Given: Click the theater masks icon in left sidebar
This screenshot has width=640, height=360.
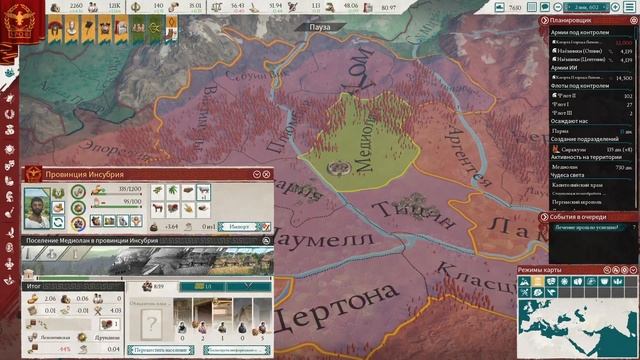Looking at the screenshot, I should 9,165.
